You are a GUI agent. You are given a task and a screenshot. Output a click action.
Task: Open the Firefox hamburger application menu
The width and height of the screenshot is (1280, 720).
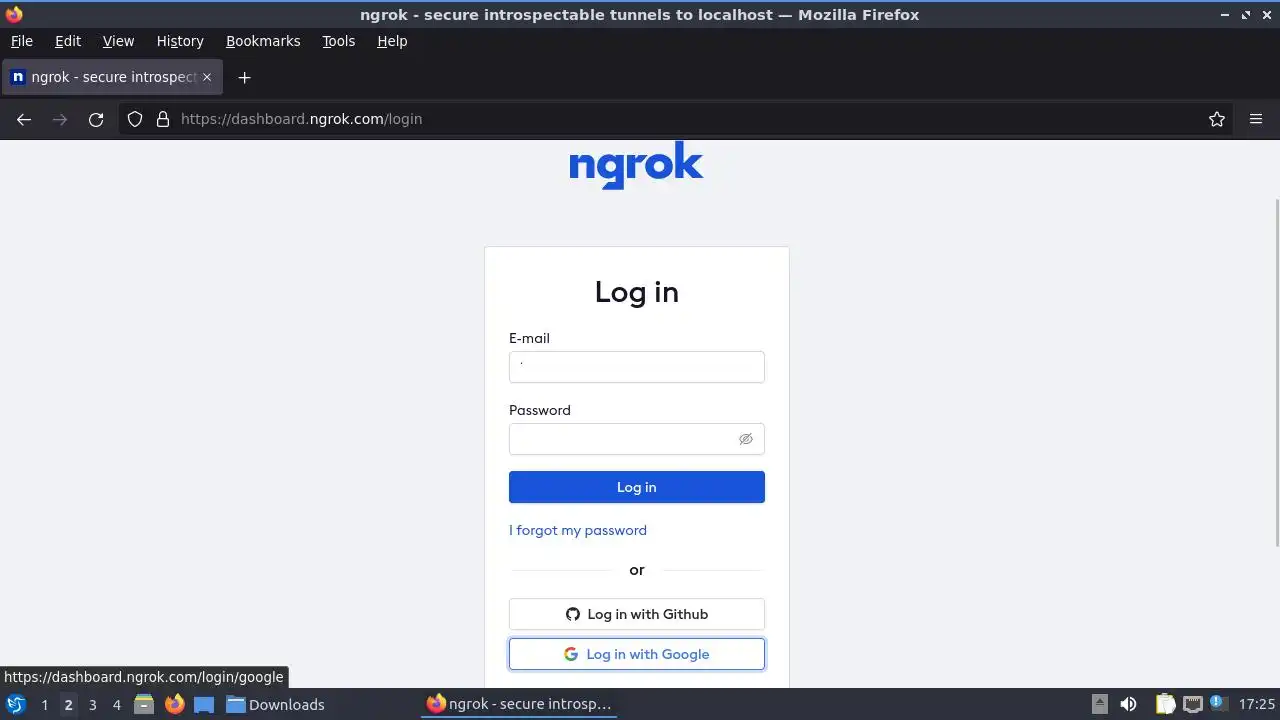coord(1256,119)
